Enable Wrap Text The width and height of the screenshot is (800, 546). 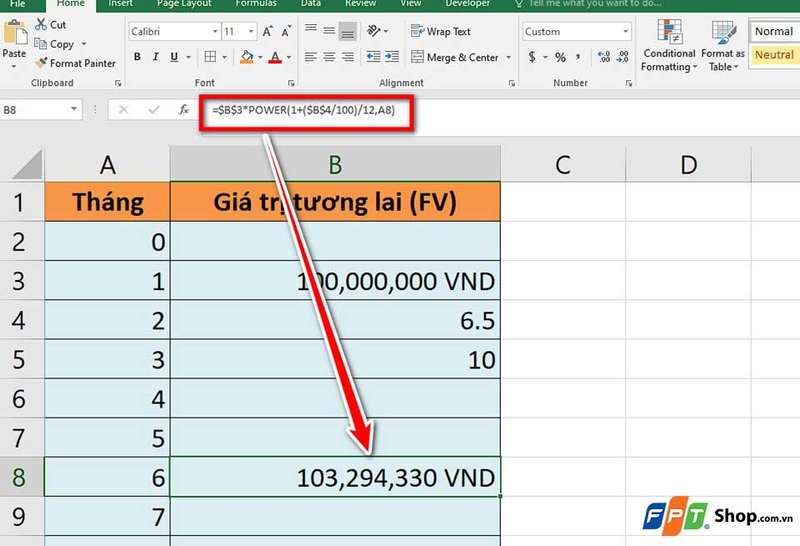(x=441, y=31)
